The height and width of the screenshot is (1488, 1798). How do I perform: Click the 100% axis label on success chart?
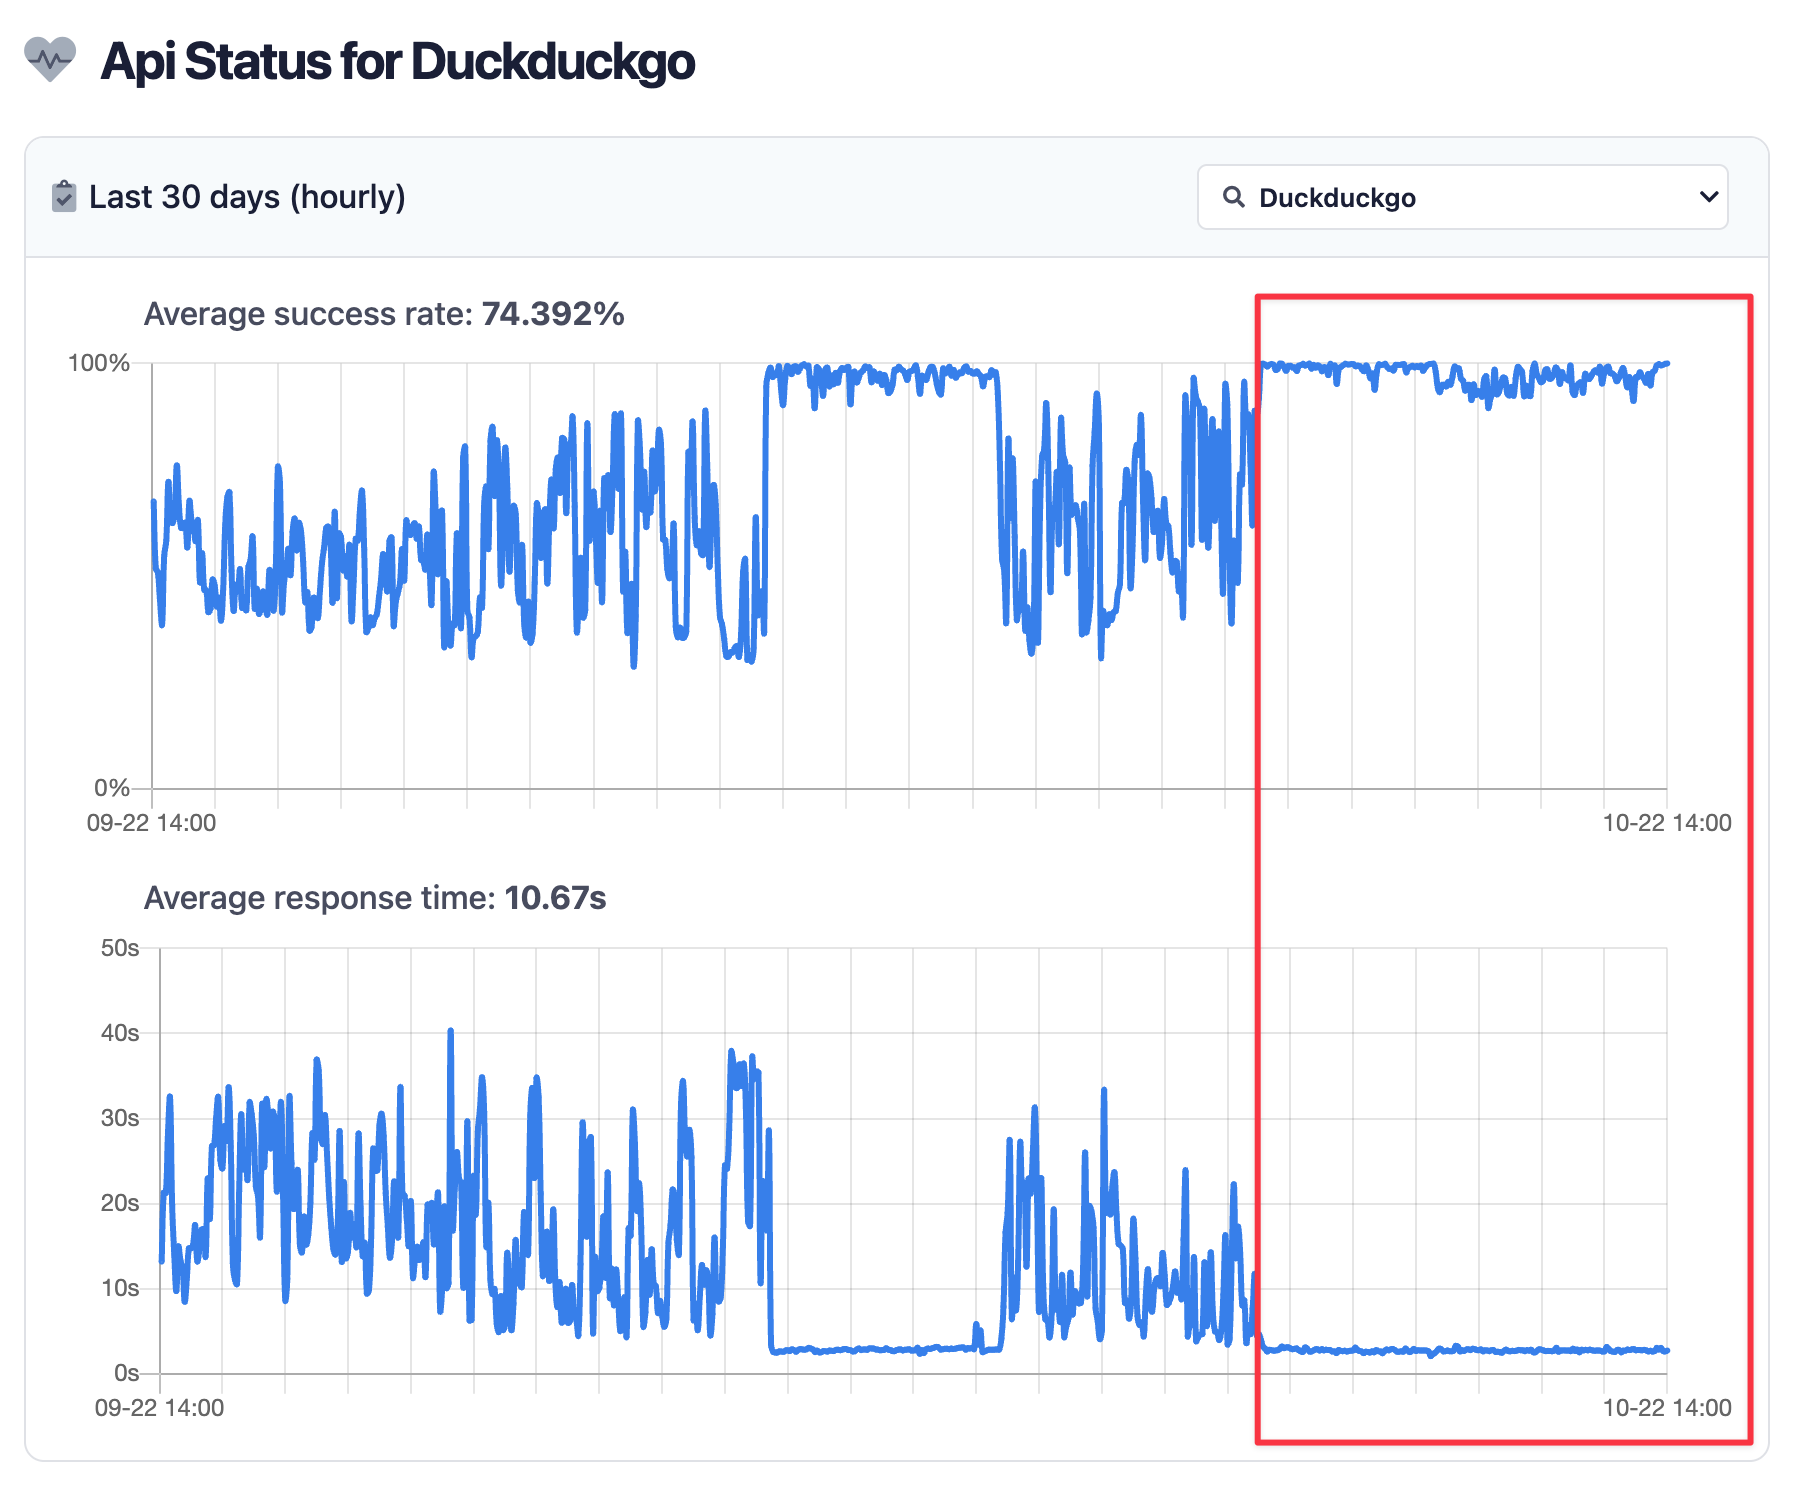98,363
